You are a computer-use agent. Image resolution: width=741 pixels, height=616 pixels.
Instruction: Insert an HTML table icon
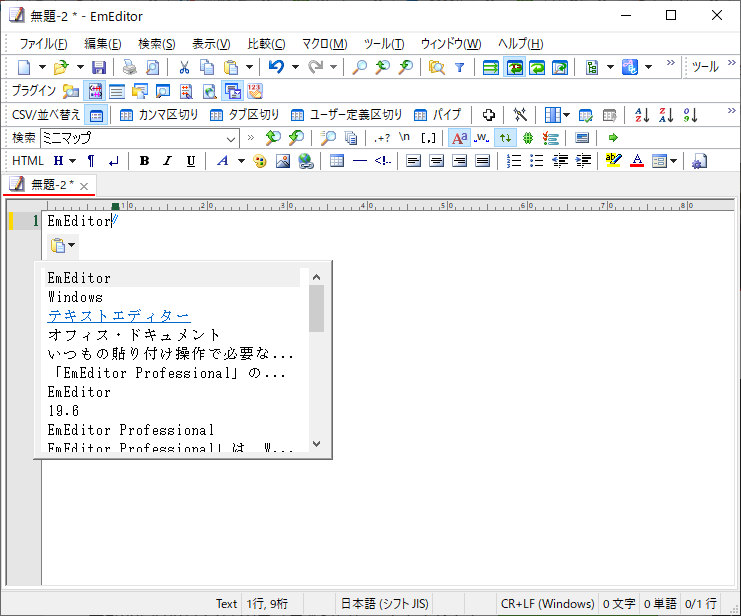coord(337,161)
